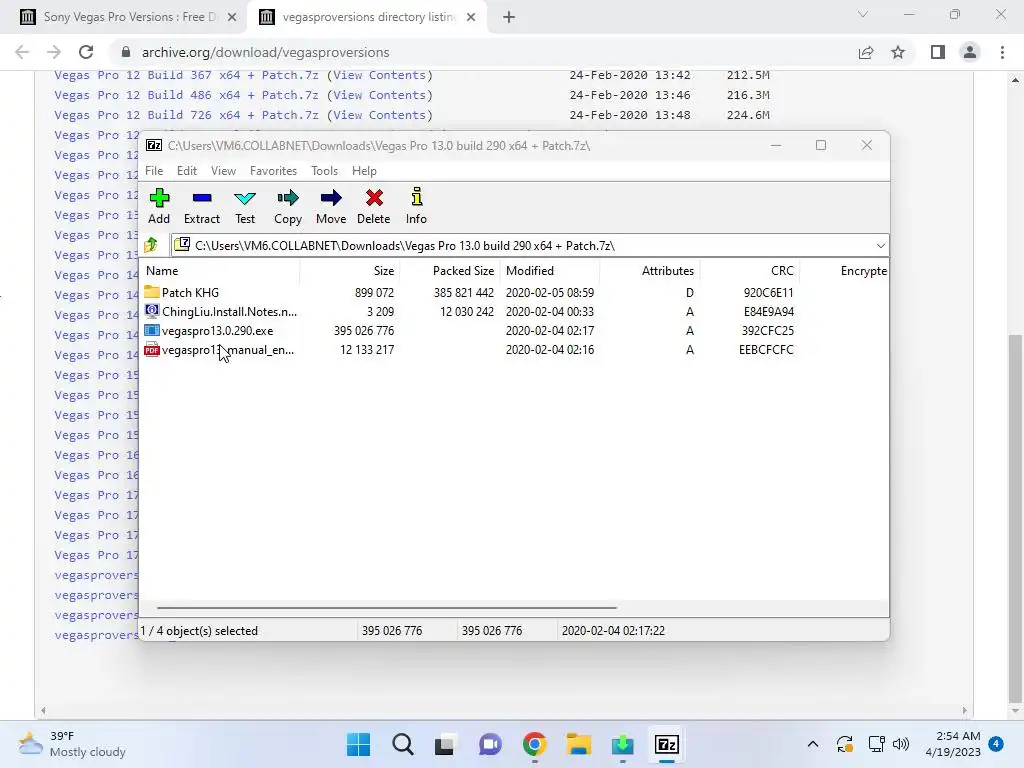Click the Delete red X icon

pyautogui.click(x=374, y=206)
